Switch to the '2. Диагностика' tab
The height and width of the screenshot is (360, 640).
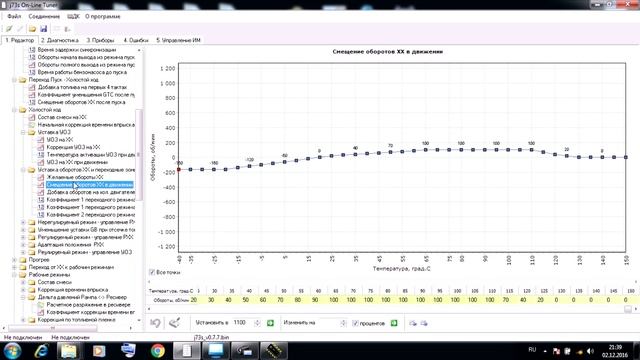coord(60,40)
